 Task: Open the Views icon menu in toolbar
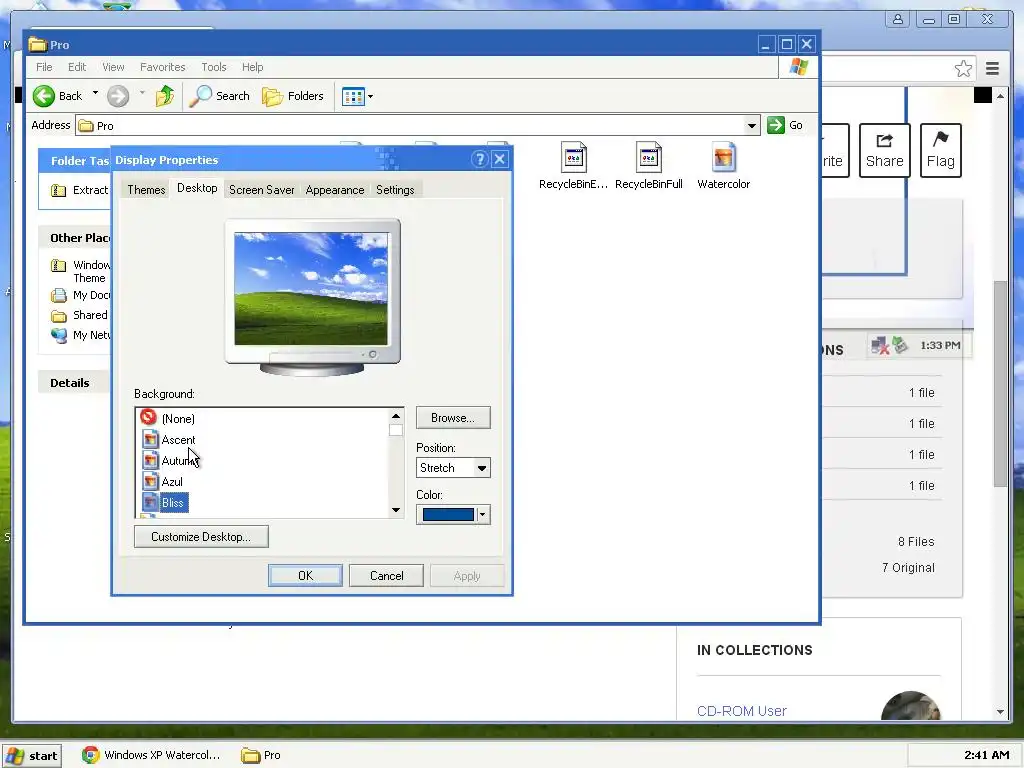[357, 97]
